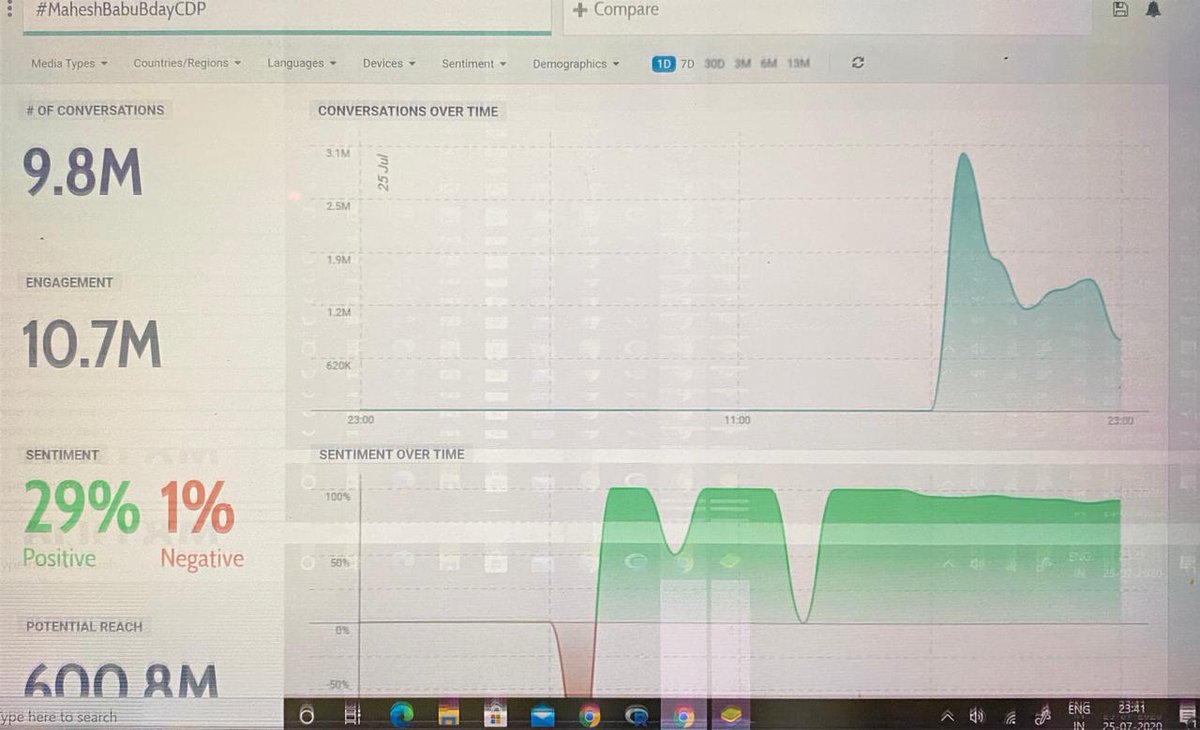Open the Demographics filter dropdown
The height and width of the screenshot is (730, 1200).
click(576, 63)
